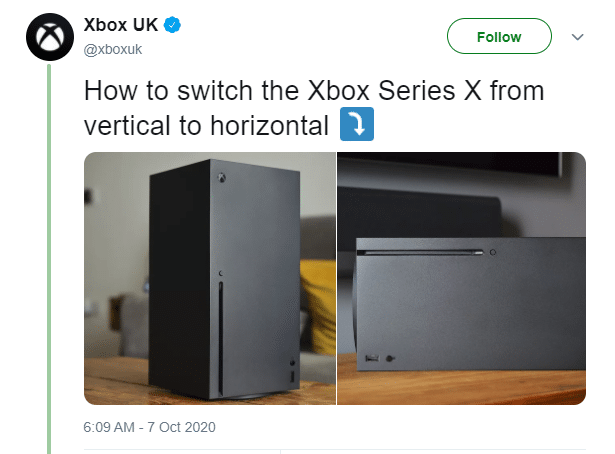
Task: Click the USB port on the horizontal console
Action: click(x=372, y=358)
